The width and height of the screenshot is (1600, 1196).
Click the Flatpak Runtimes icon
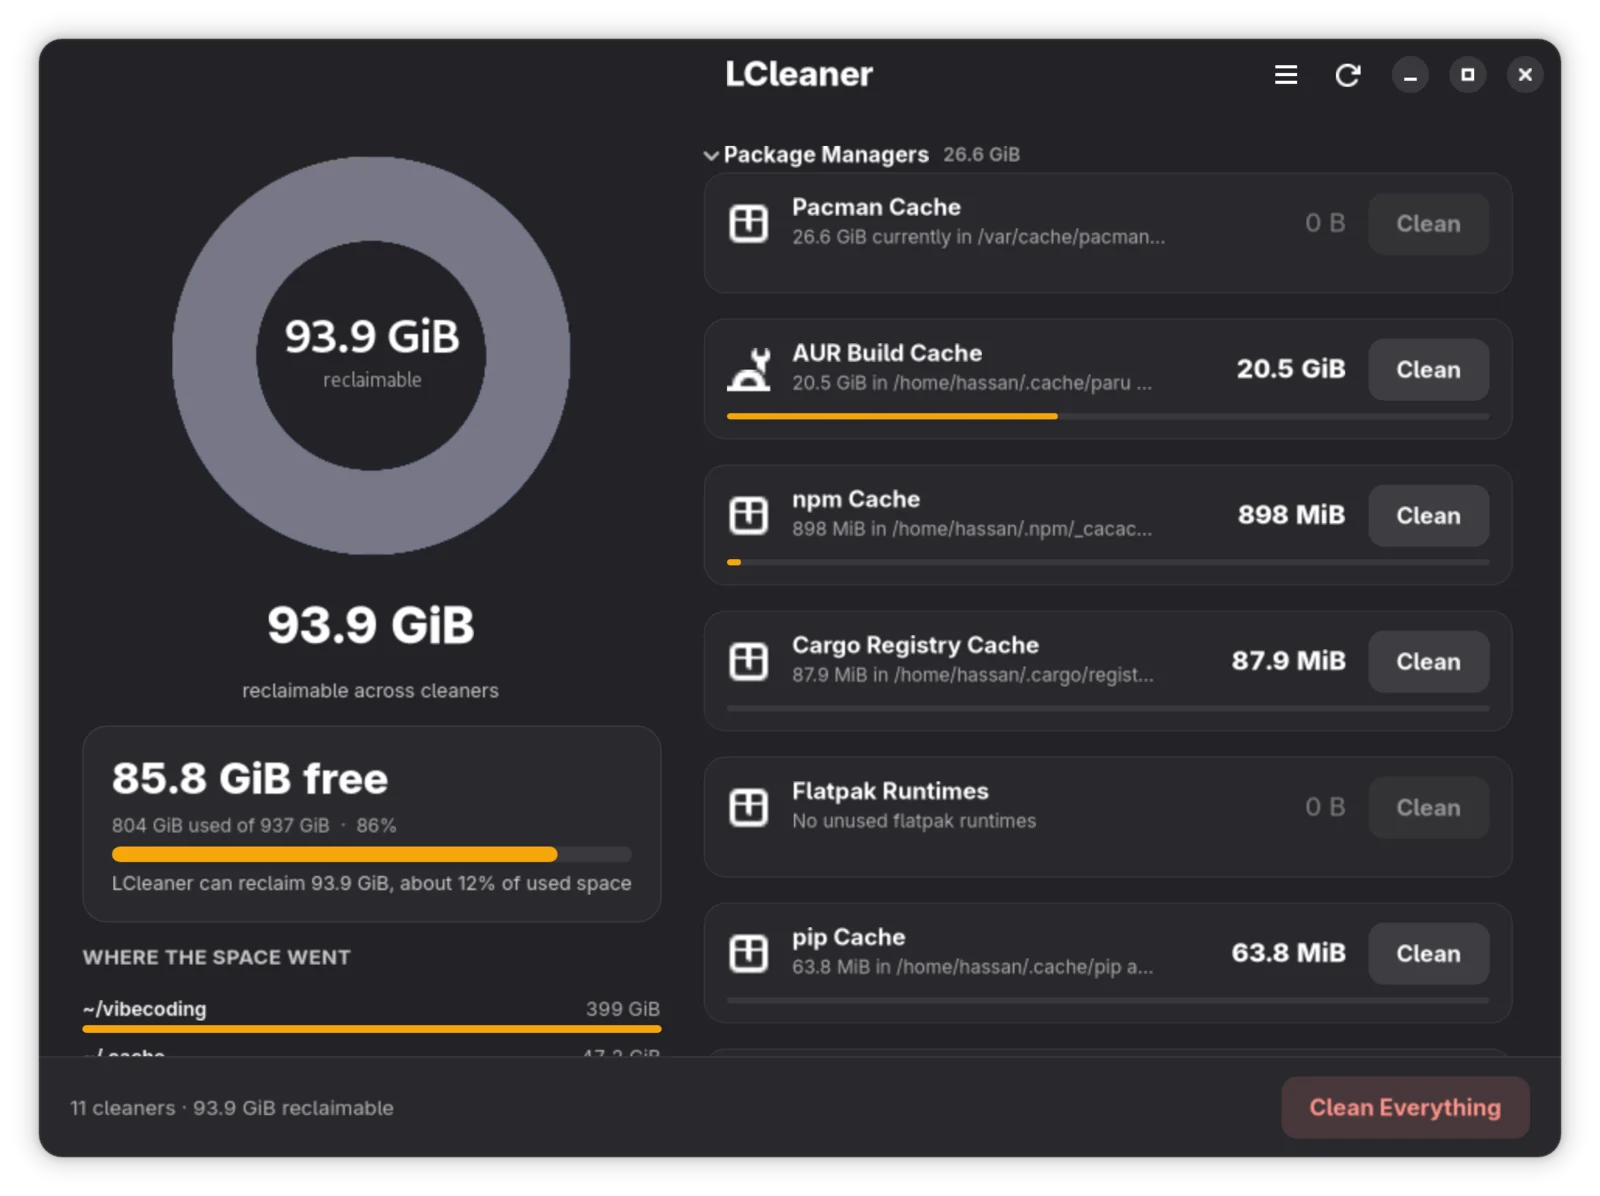click(x=748, y=807)
